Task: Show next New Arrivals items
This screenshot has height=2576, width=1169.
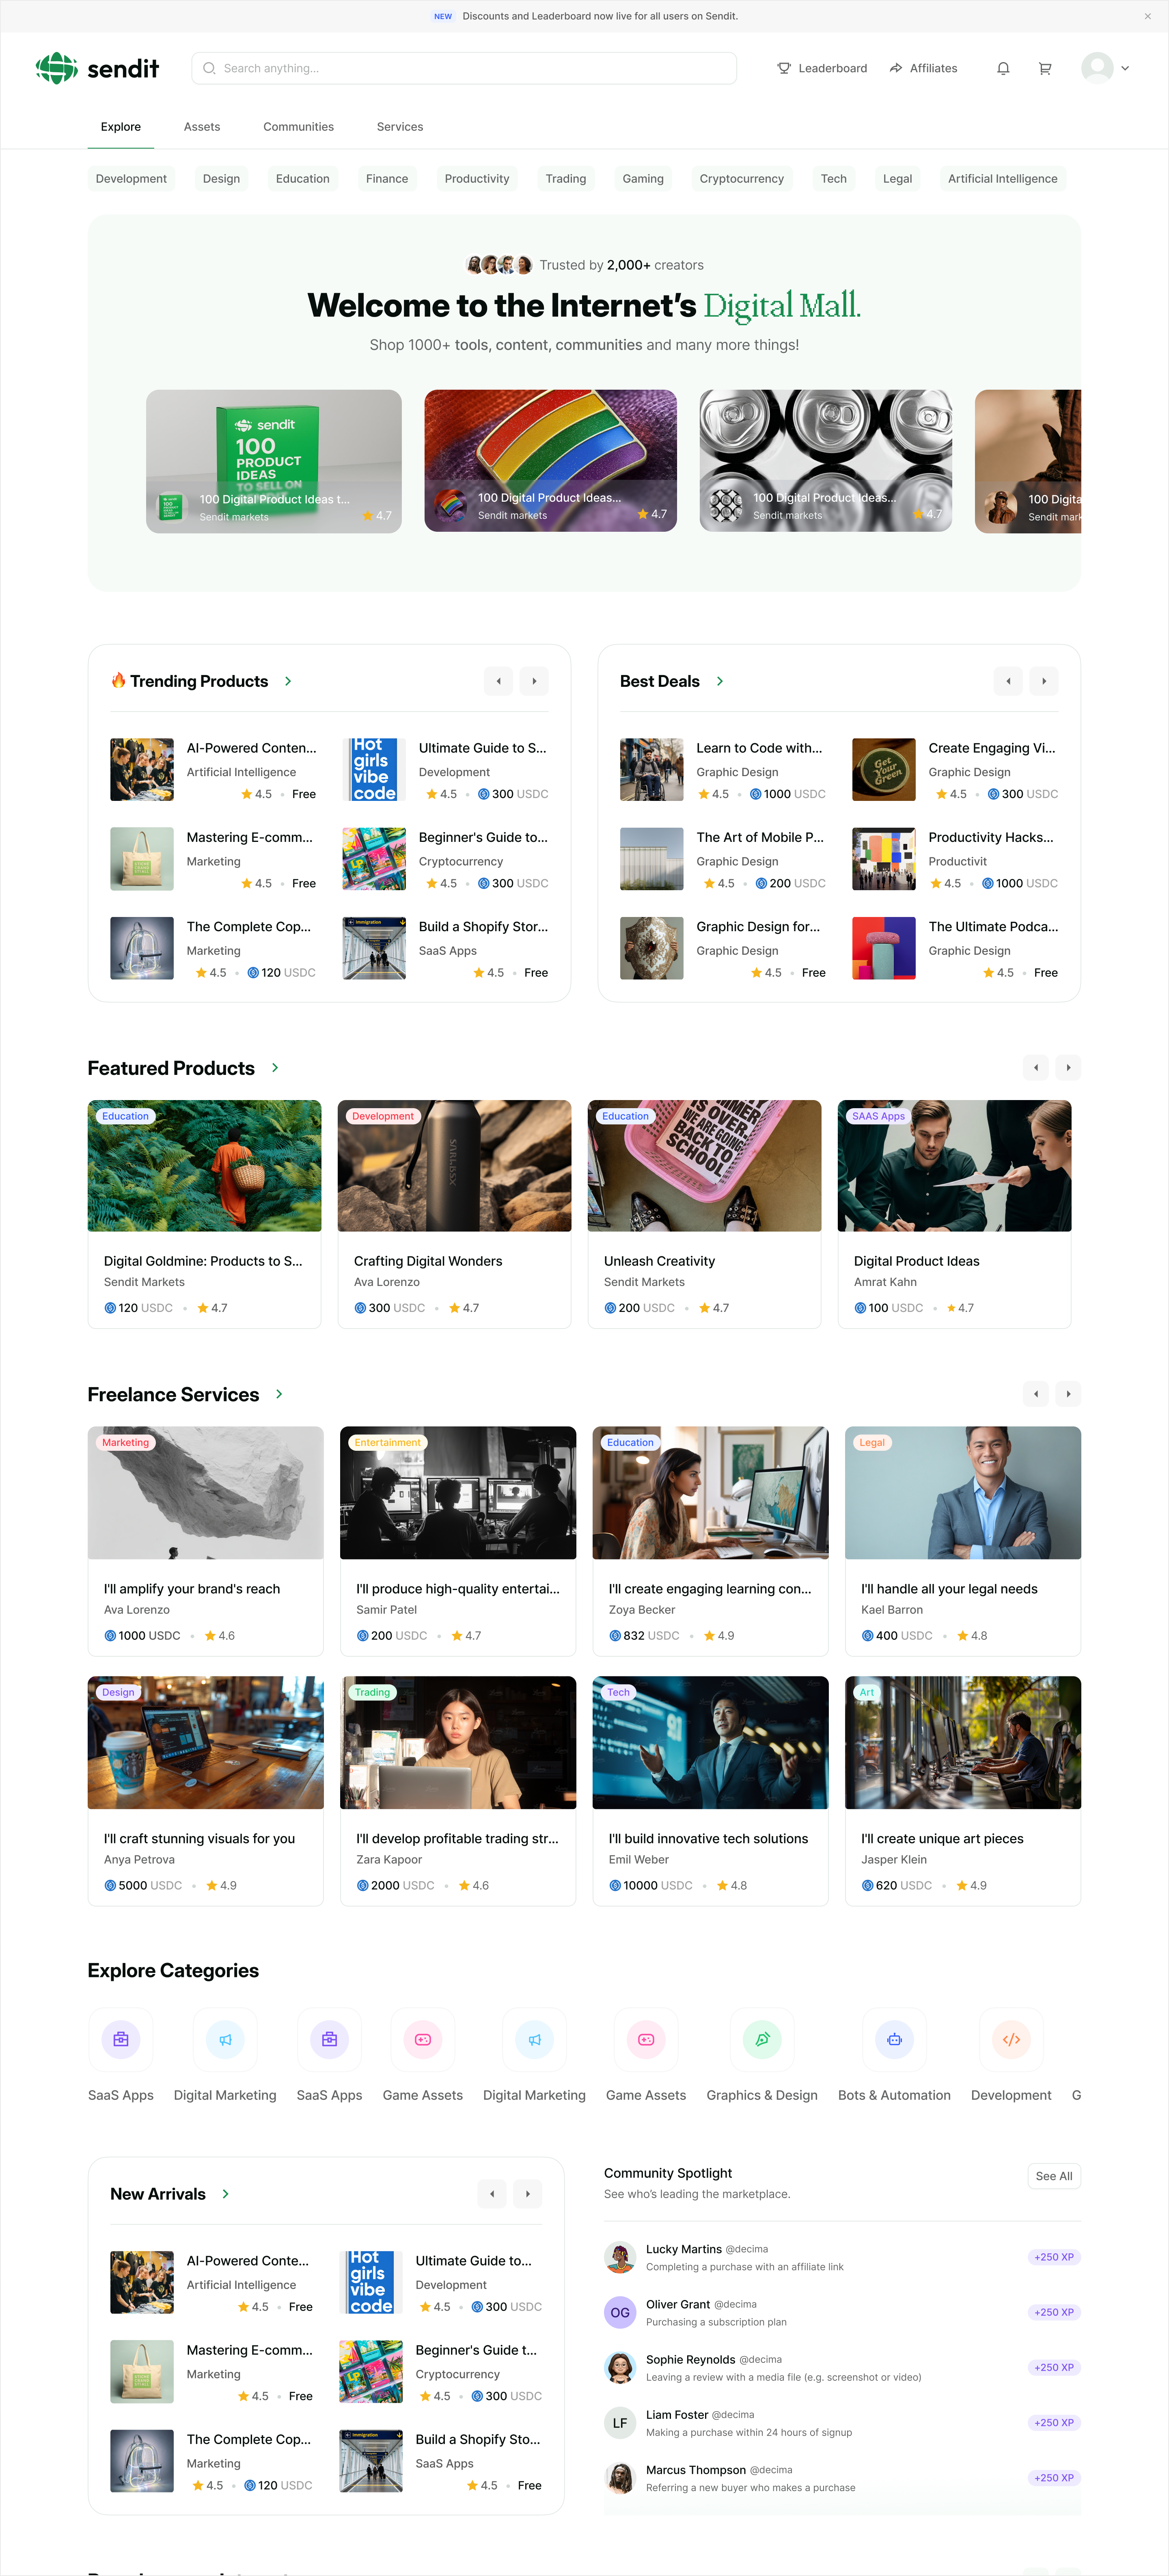Action: [528, 2194]
